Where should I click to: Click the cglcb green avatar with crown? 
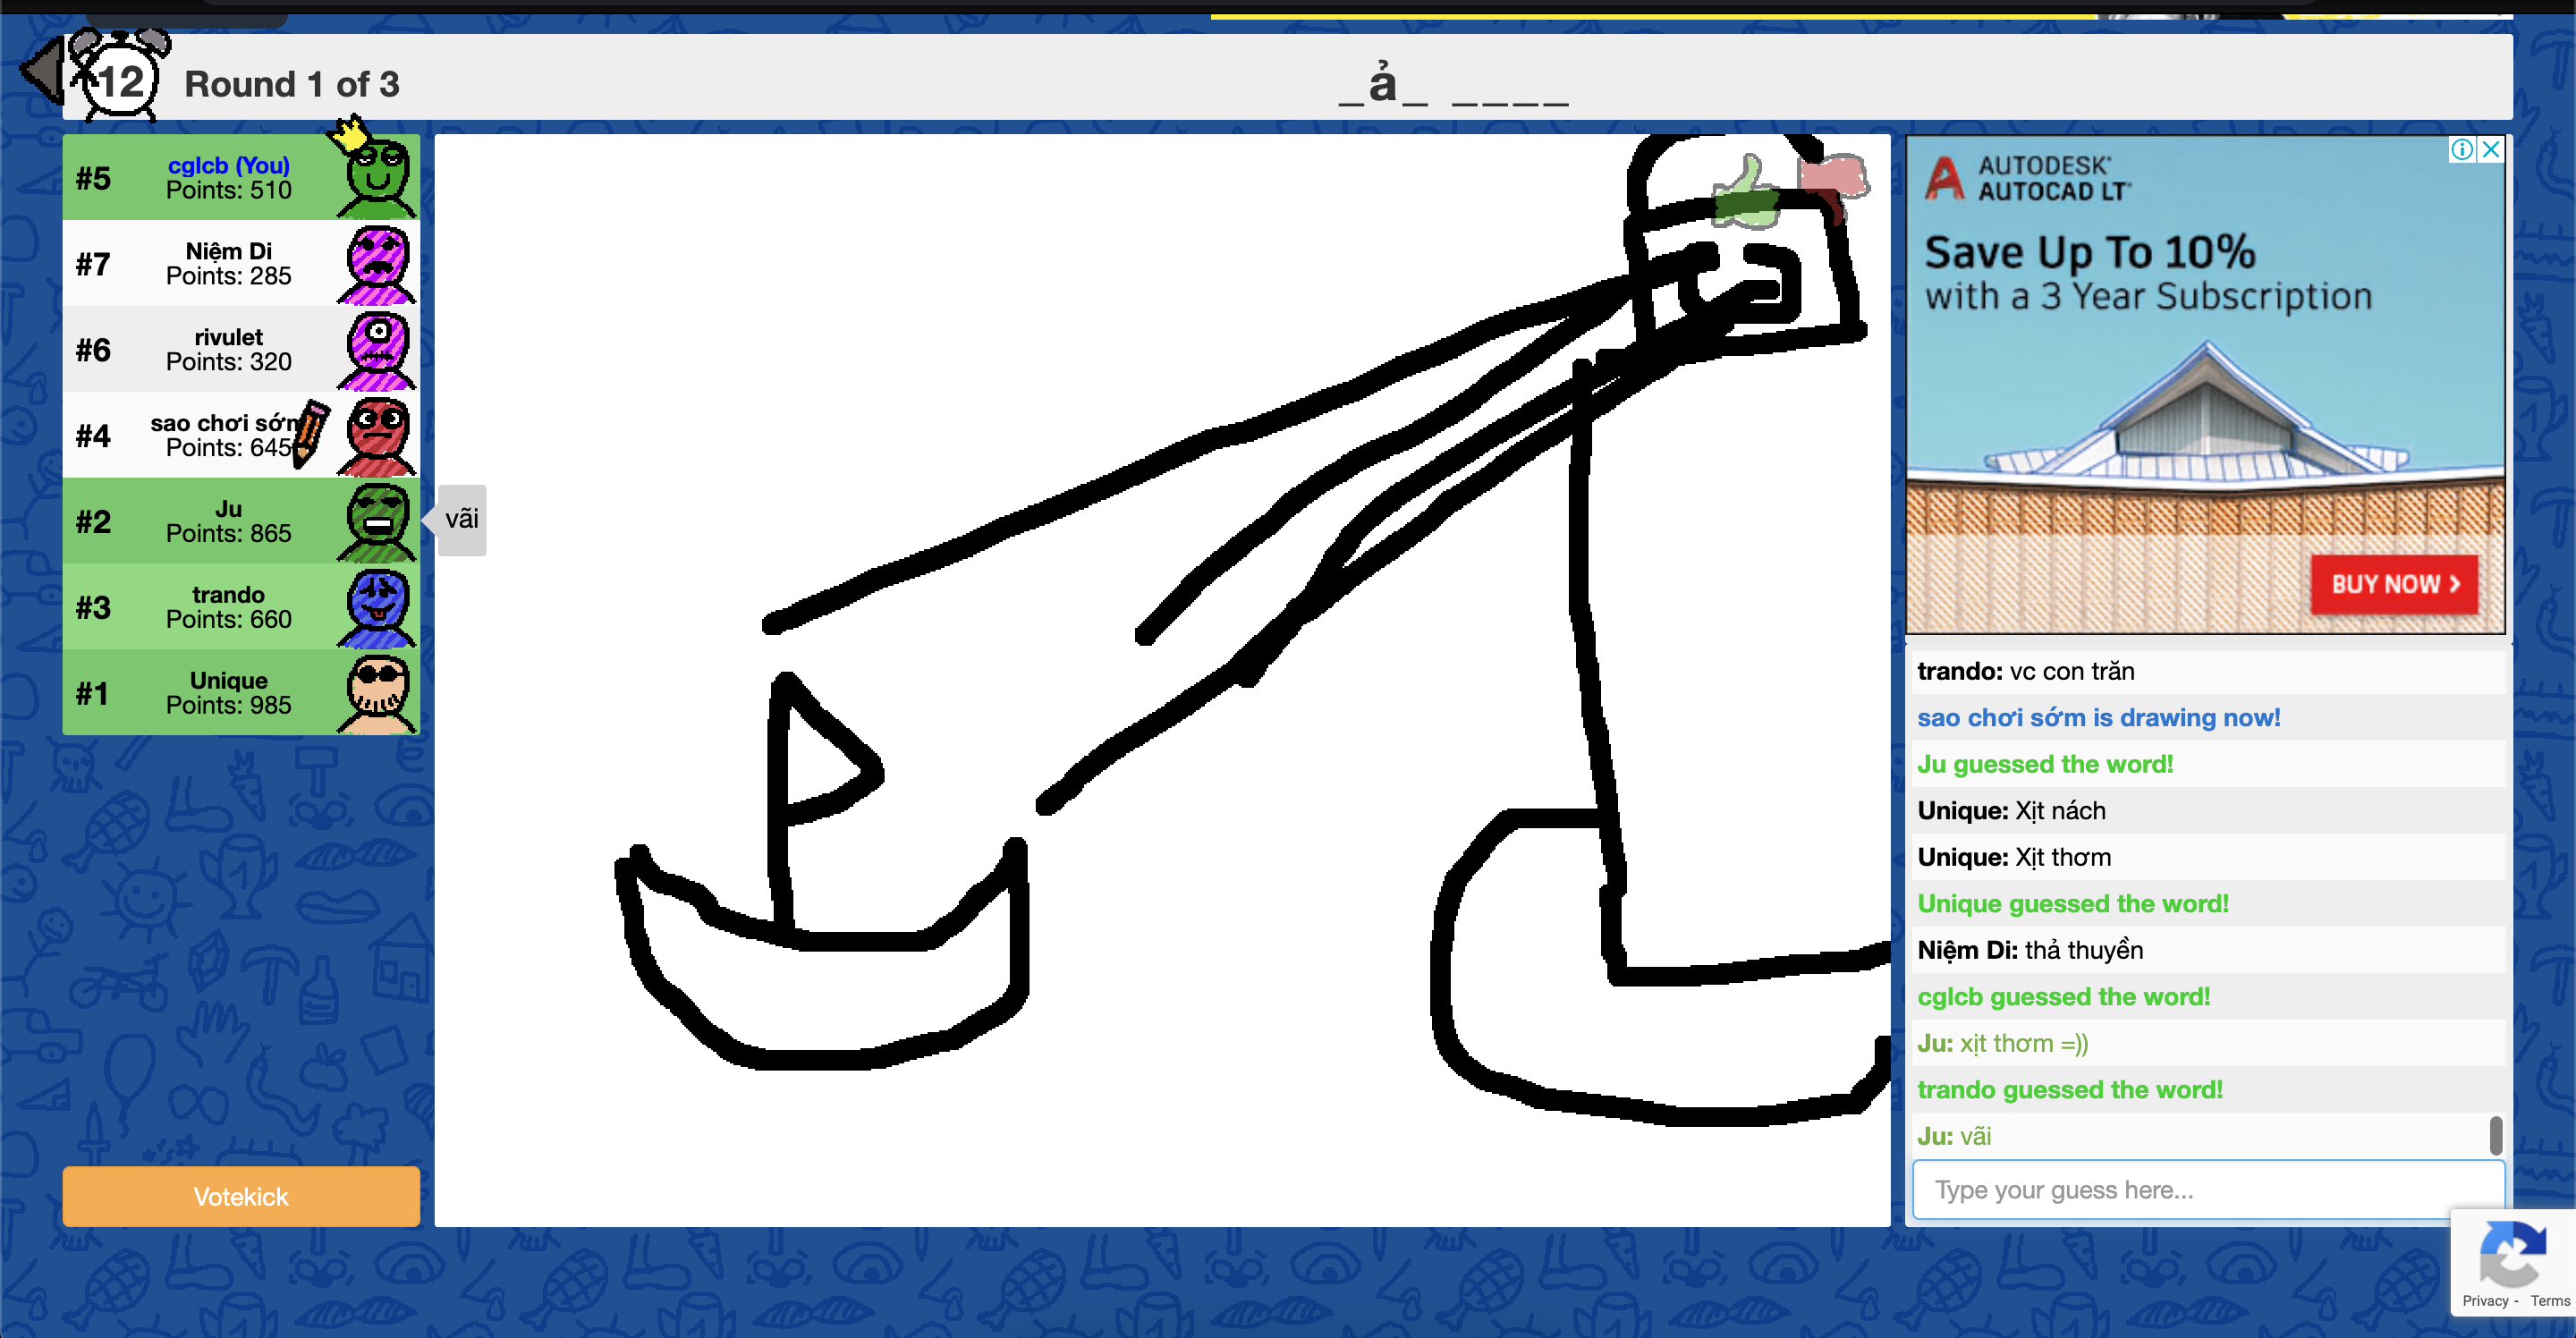pyautogui.click(x=377, y=177)
